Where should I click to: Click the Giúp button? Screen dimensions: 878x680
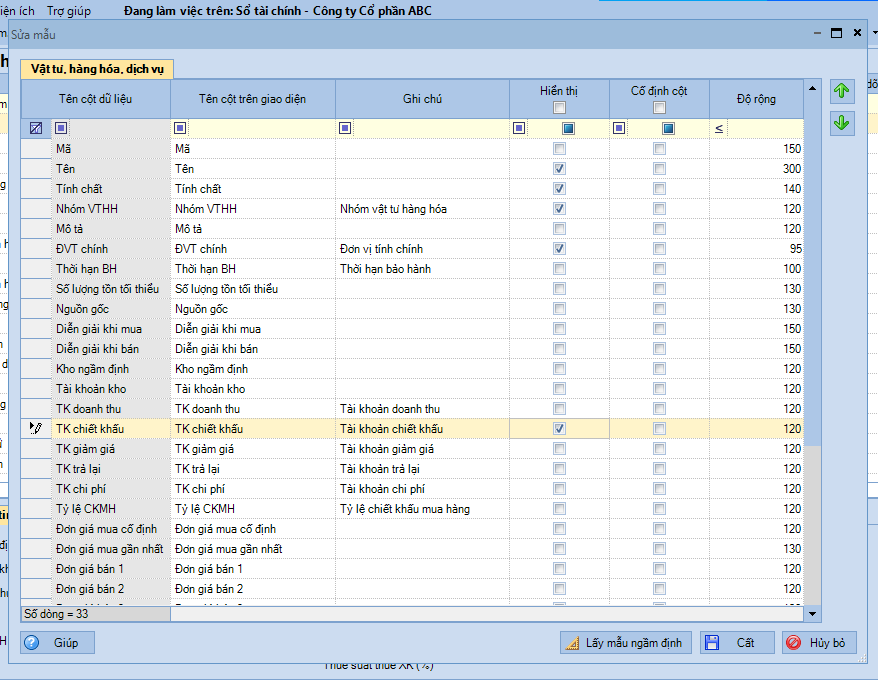[x=57, y=642]
